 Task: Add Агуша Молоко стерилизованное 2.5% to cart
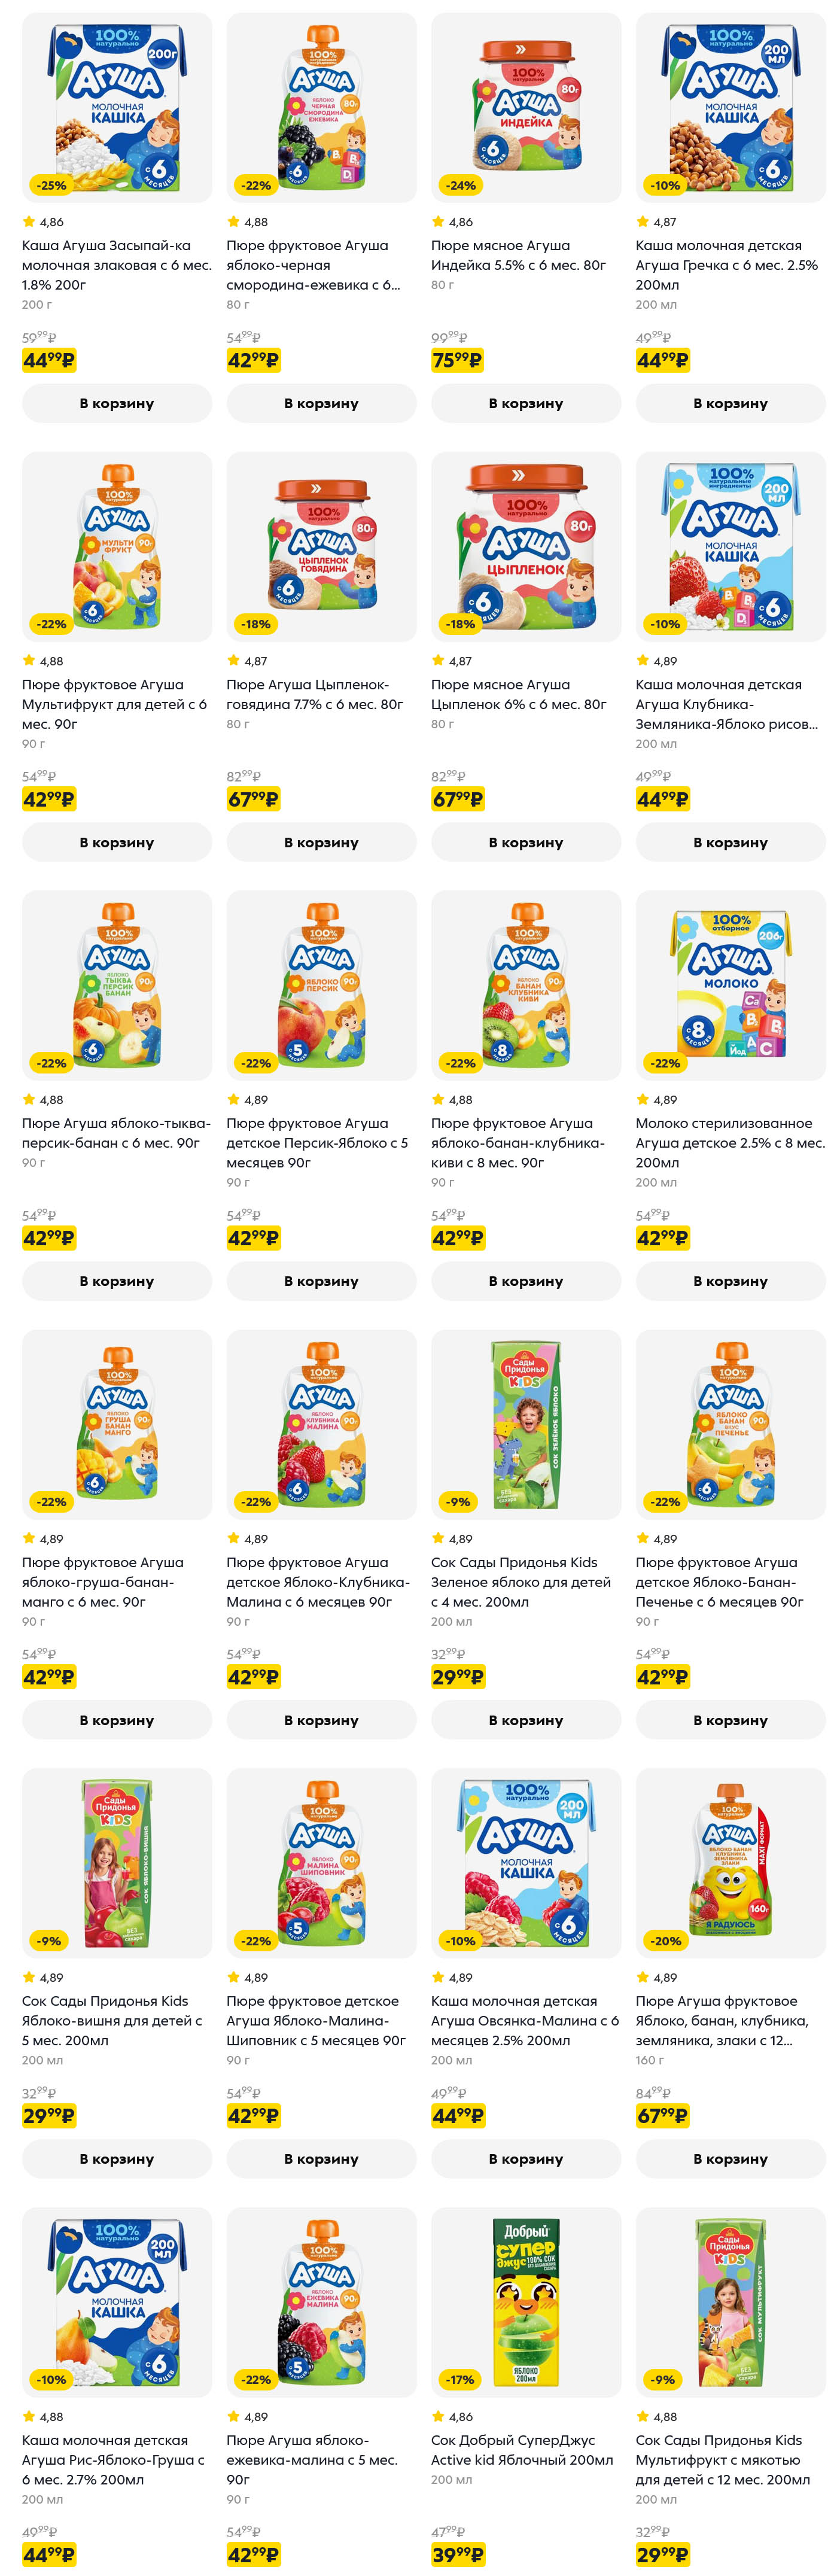click(730, 1281)
